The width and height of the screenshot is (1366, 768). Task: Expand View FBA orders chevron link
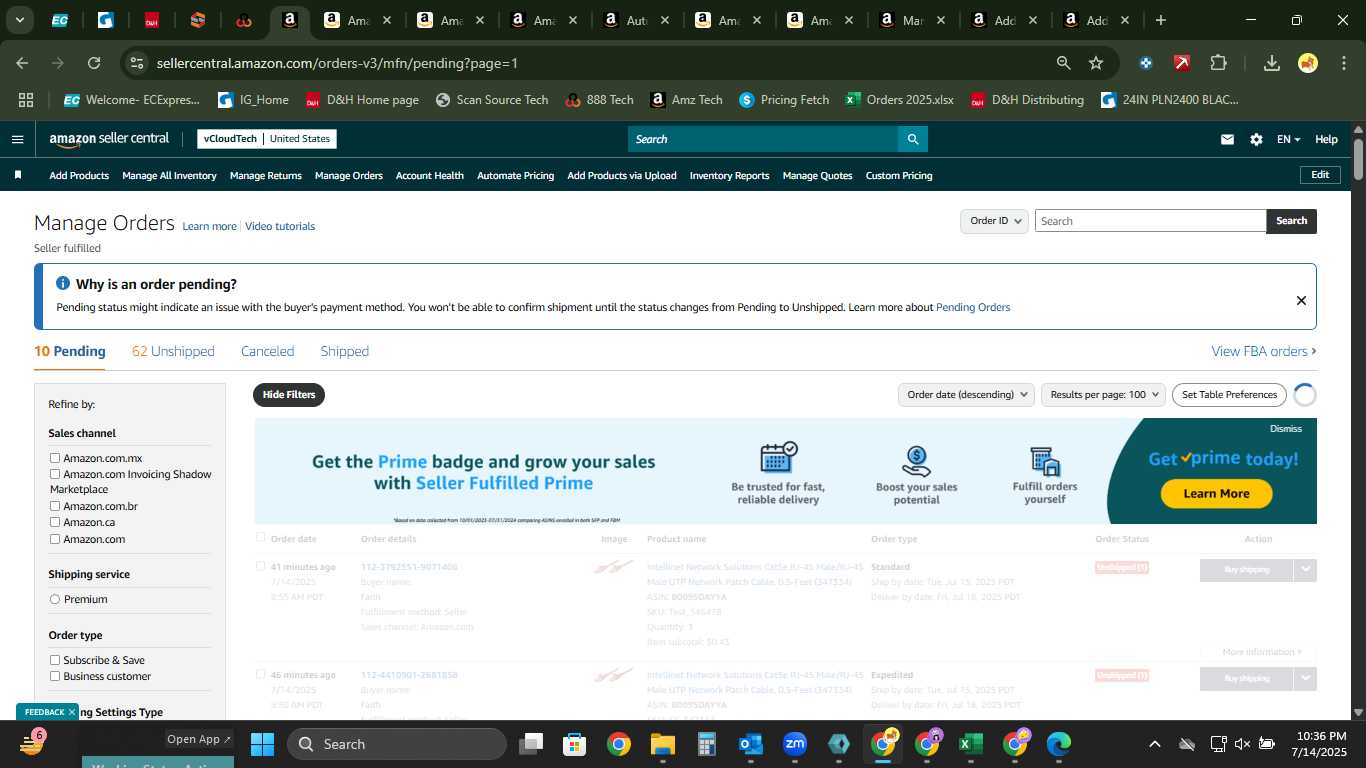click(1264, 351)
